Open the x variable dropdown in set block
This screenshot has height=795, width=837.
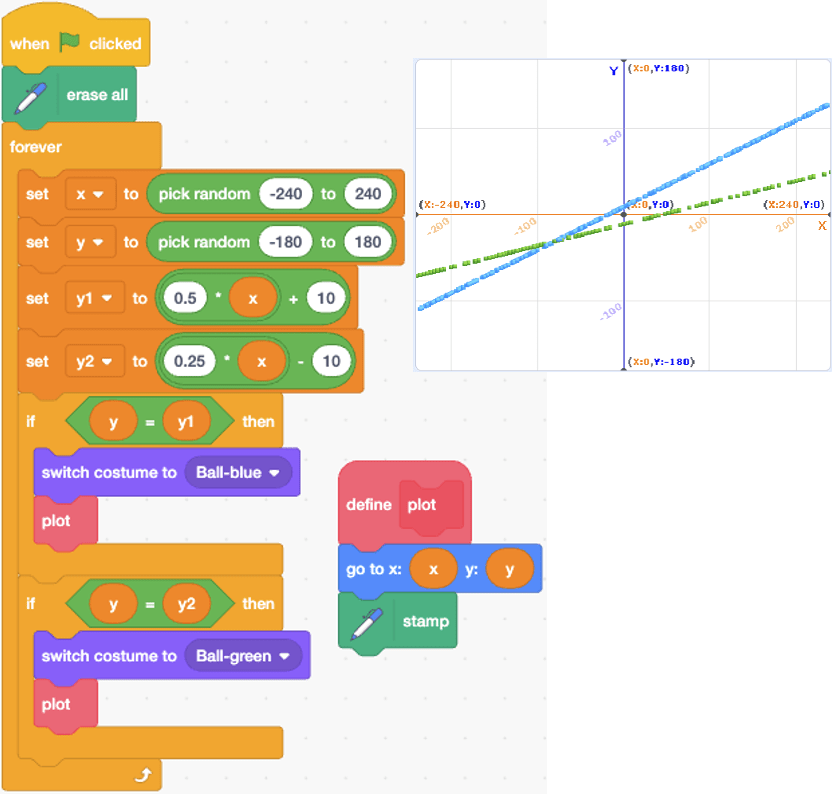(90, 194)
